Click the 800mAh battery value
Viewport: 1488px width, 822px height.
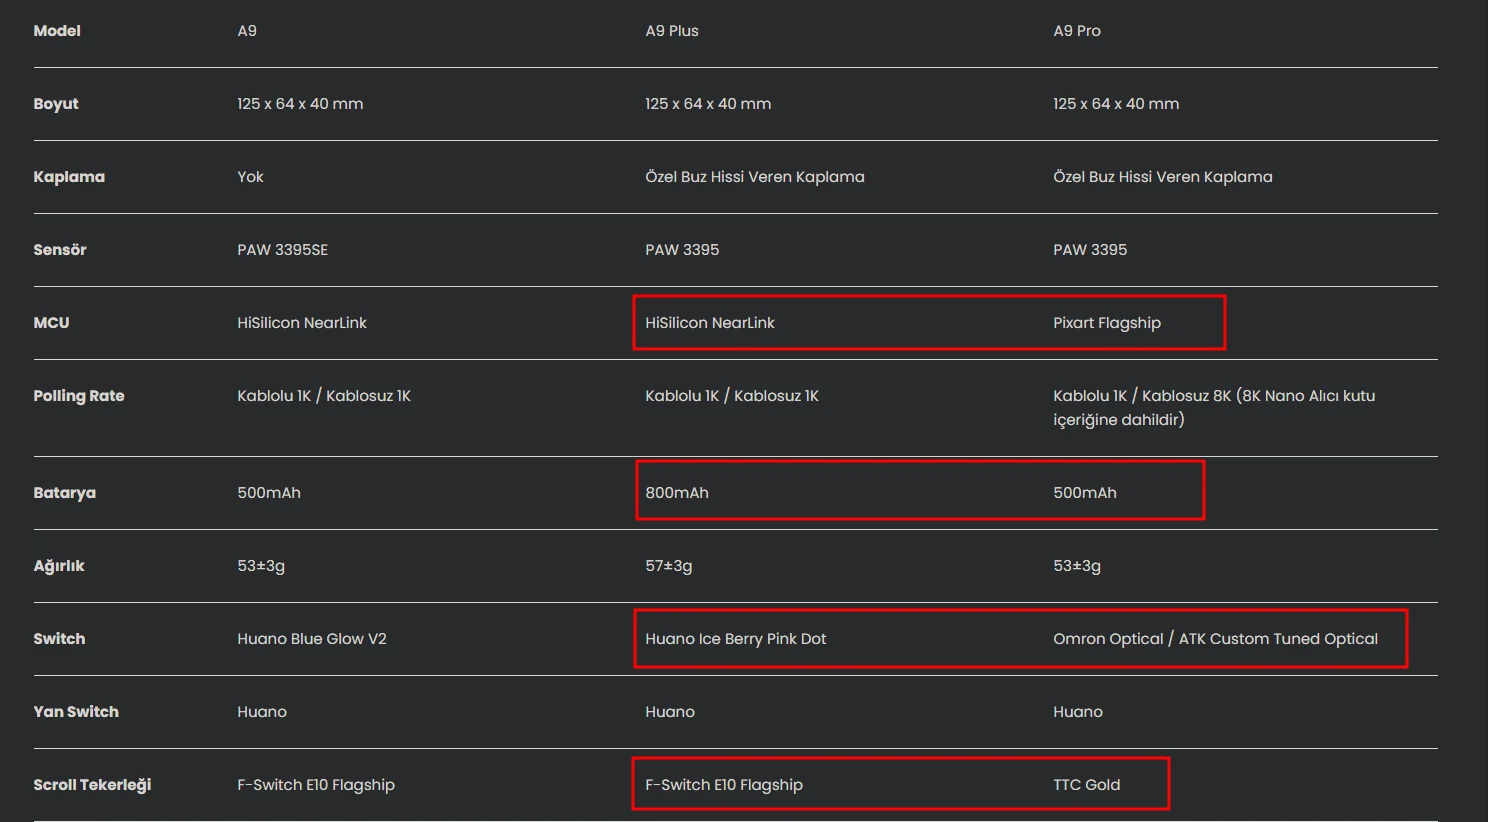point(676,493)
